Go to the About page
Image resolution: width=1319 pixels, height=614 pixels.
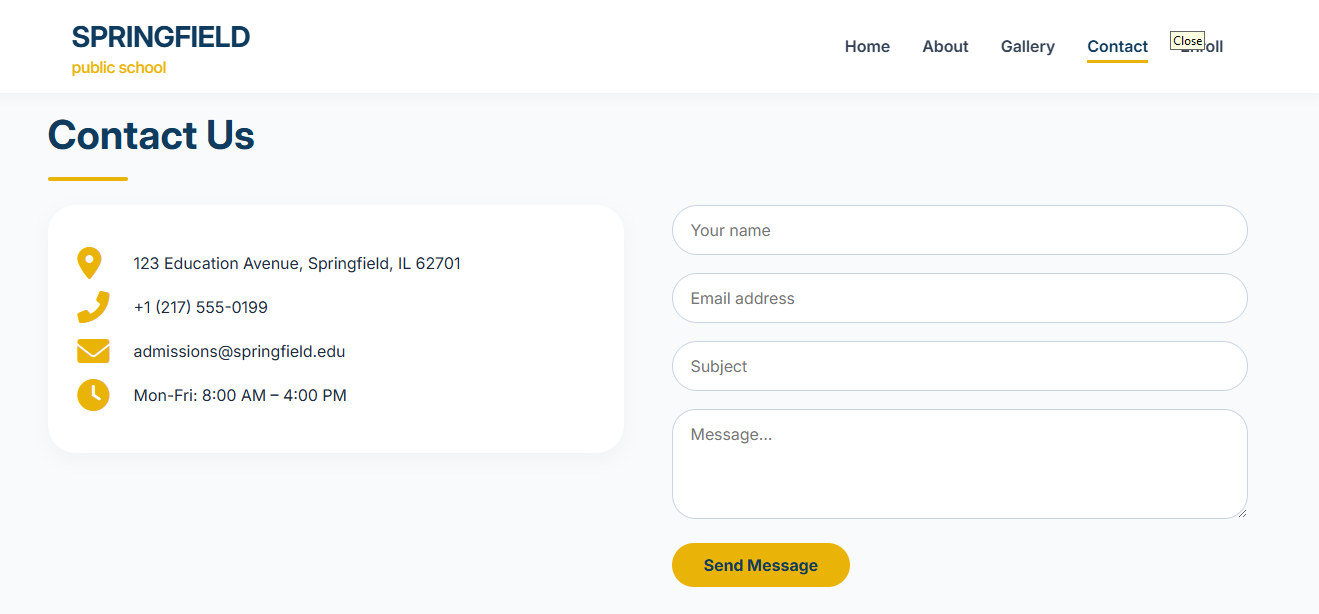(x=945, y=47)
